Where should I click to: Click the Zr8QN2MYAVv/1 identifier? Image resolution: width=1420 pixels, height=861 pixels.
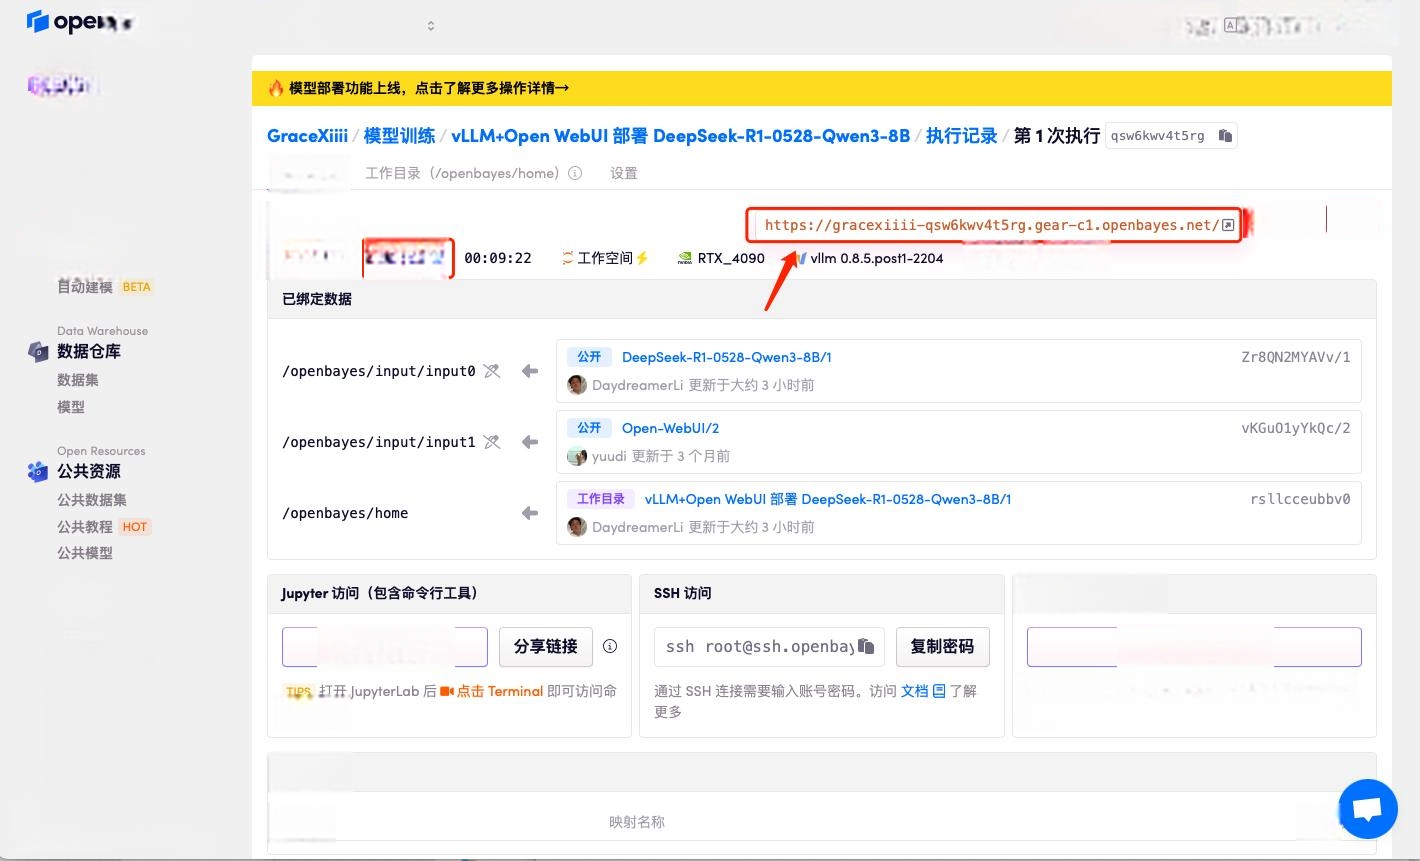[1296, 357]
